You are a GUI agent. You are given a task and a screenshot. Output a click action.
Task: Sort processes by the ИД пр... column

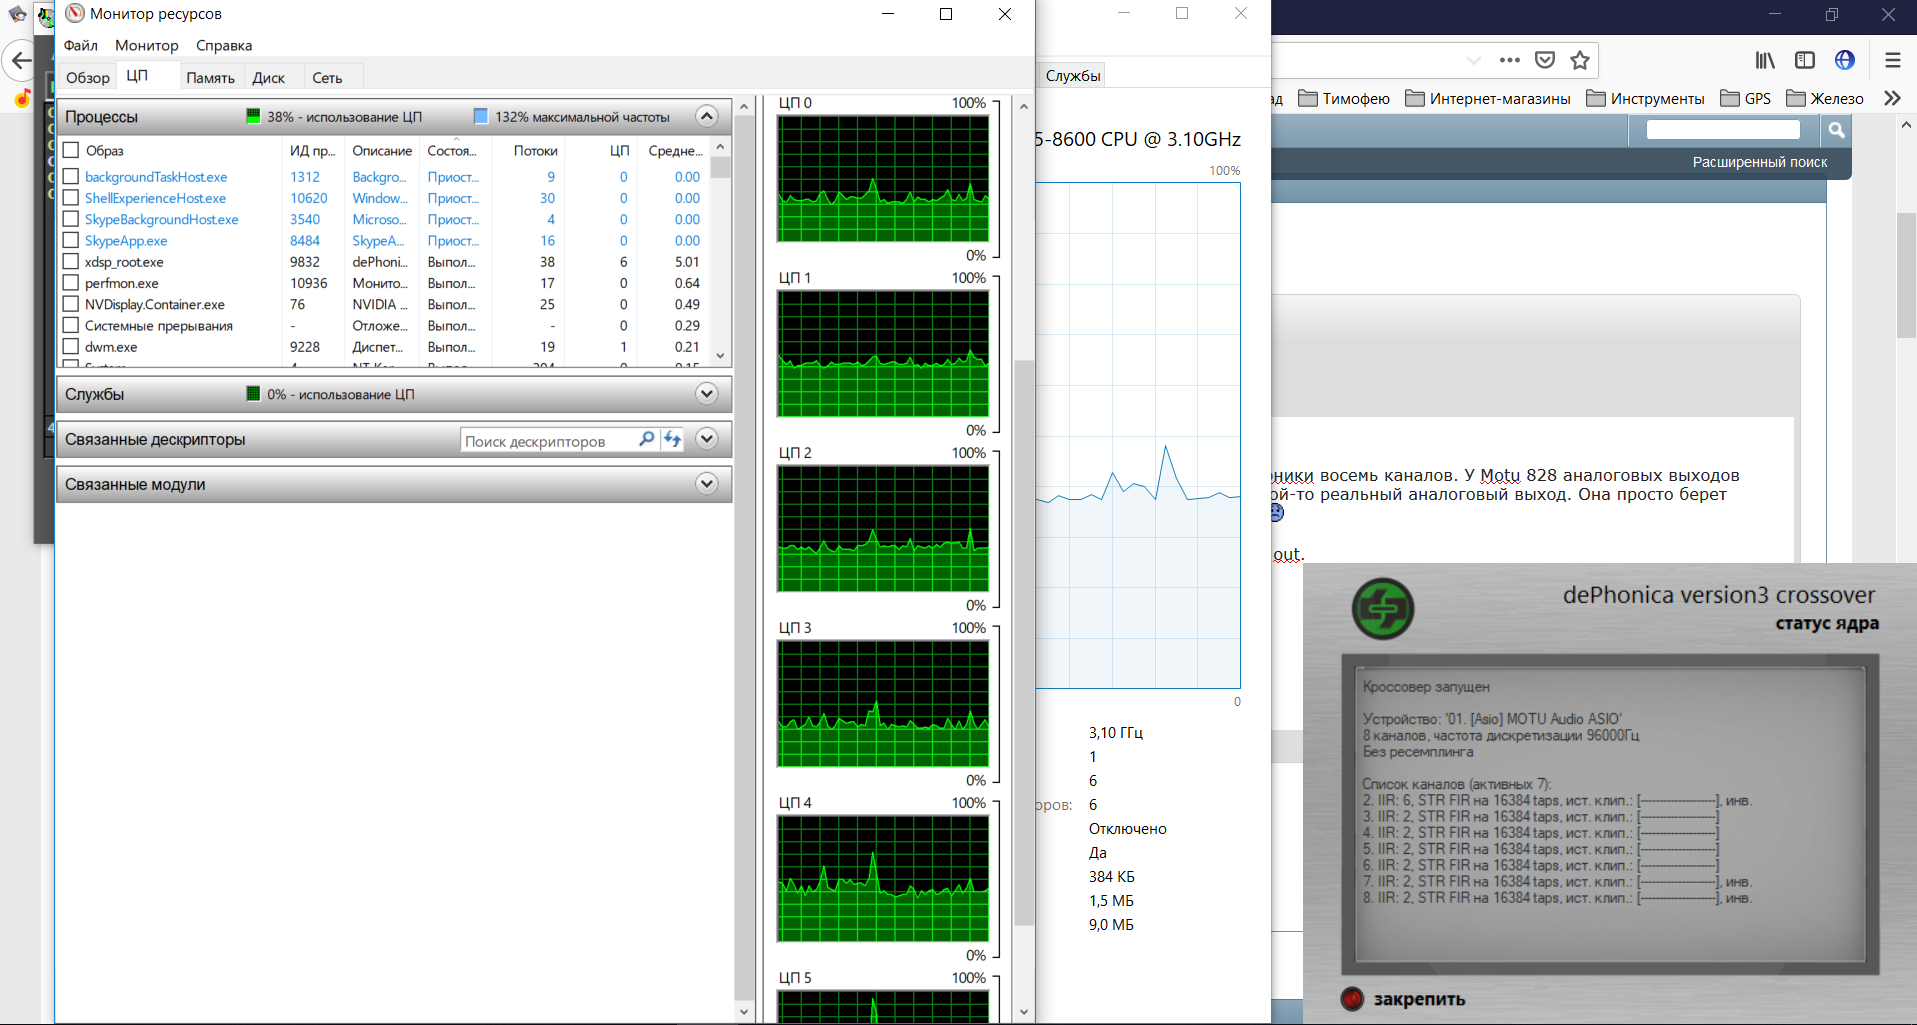tap(313, 150)
